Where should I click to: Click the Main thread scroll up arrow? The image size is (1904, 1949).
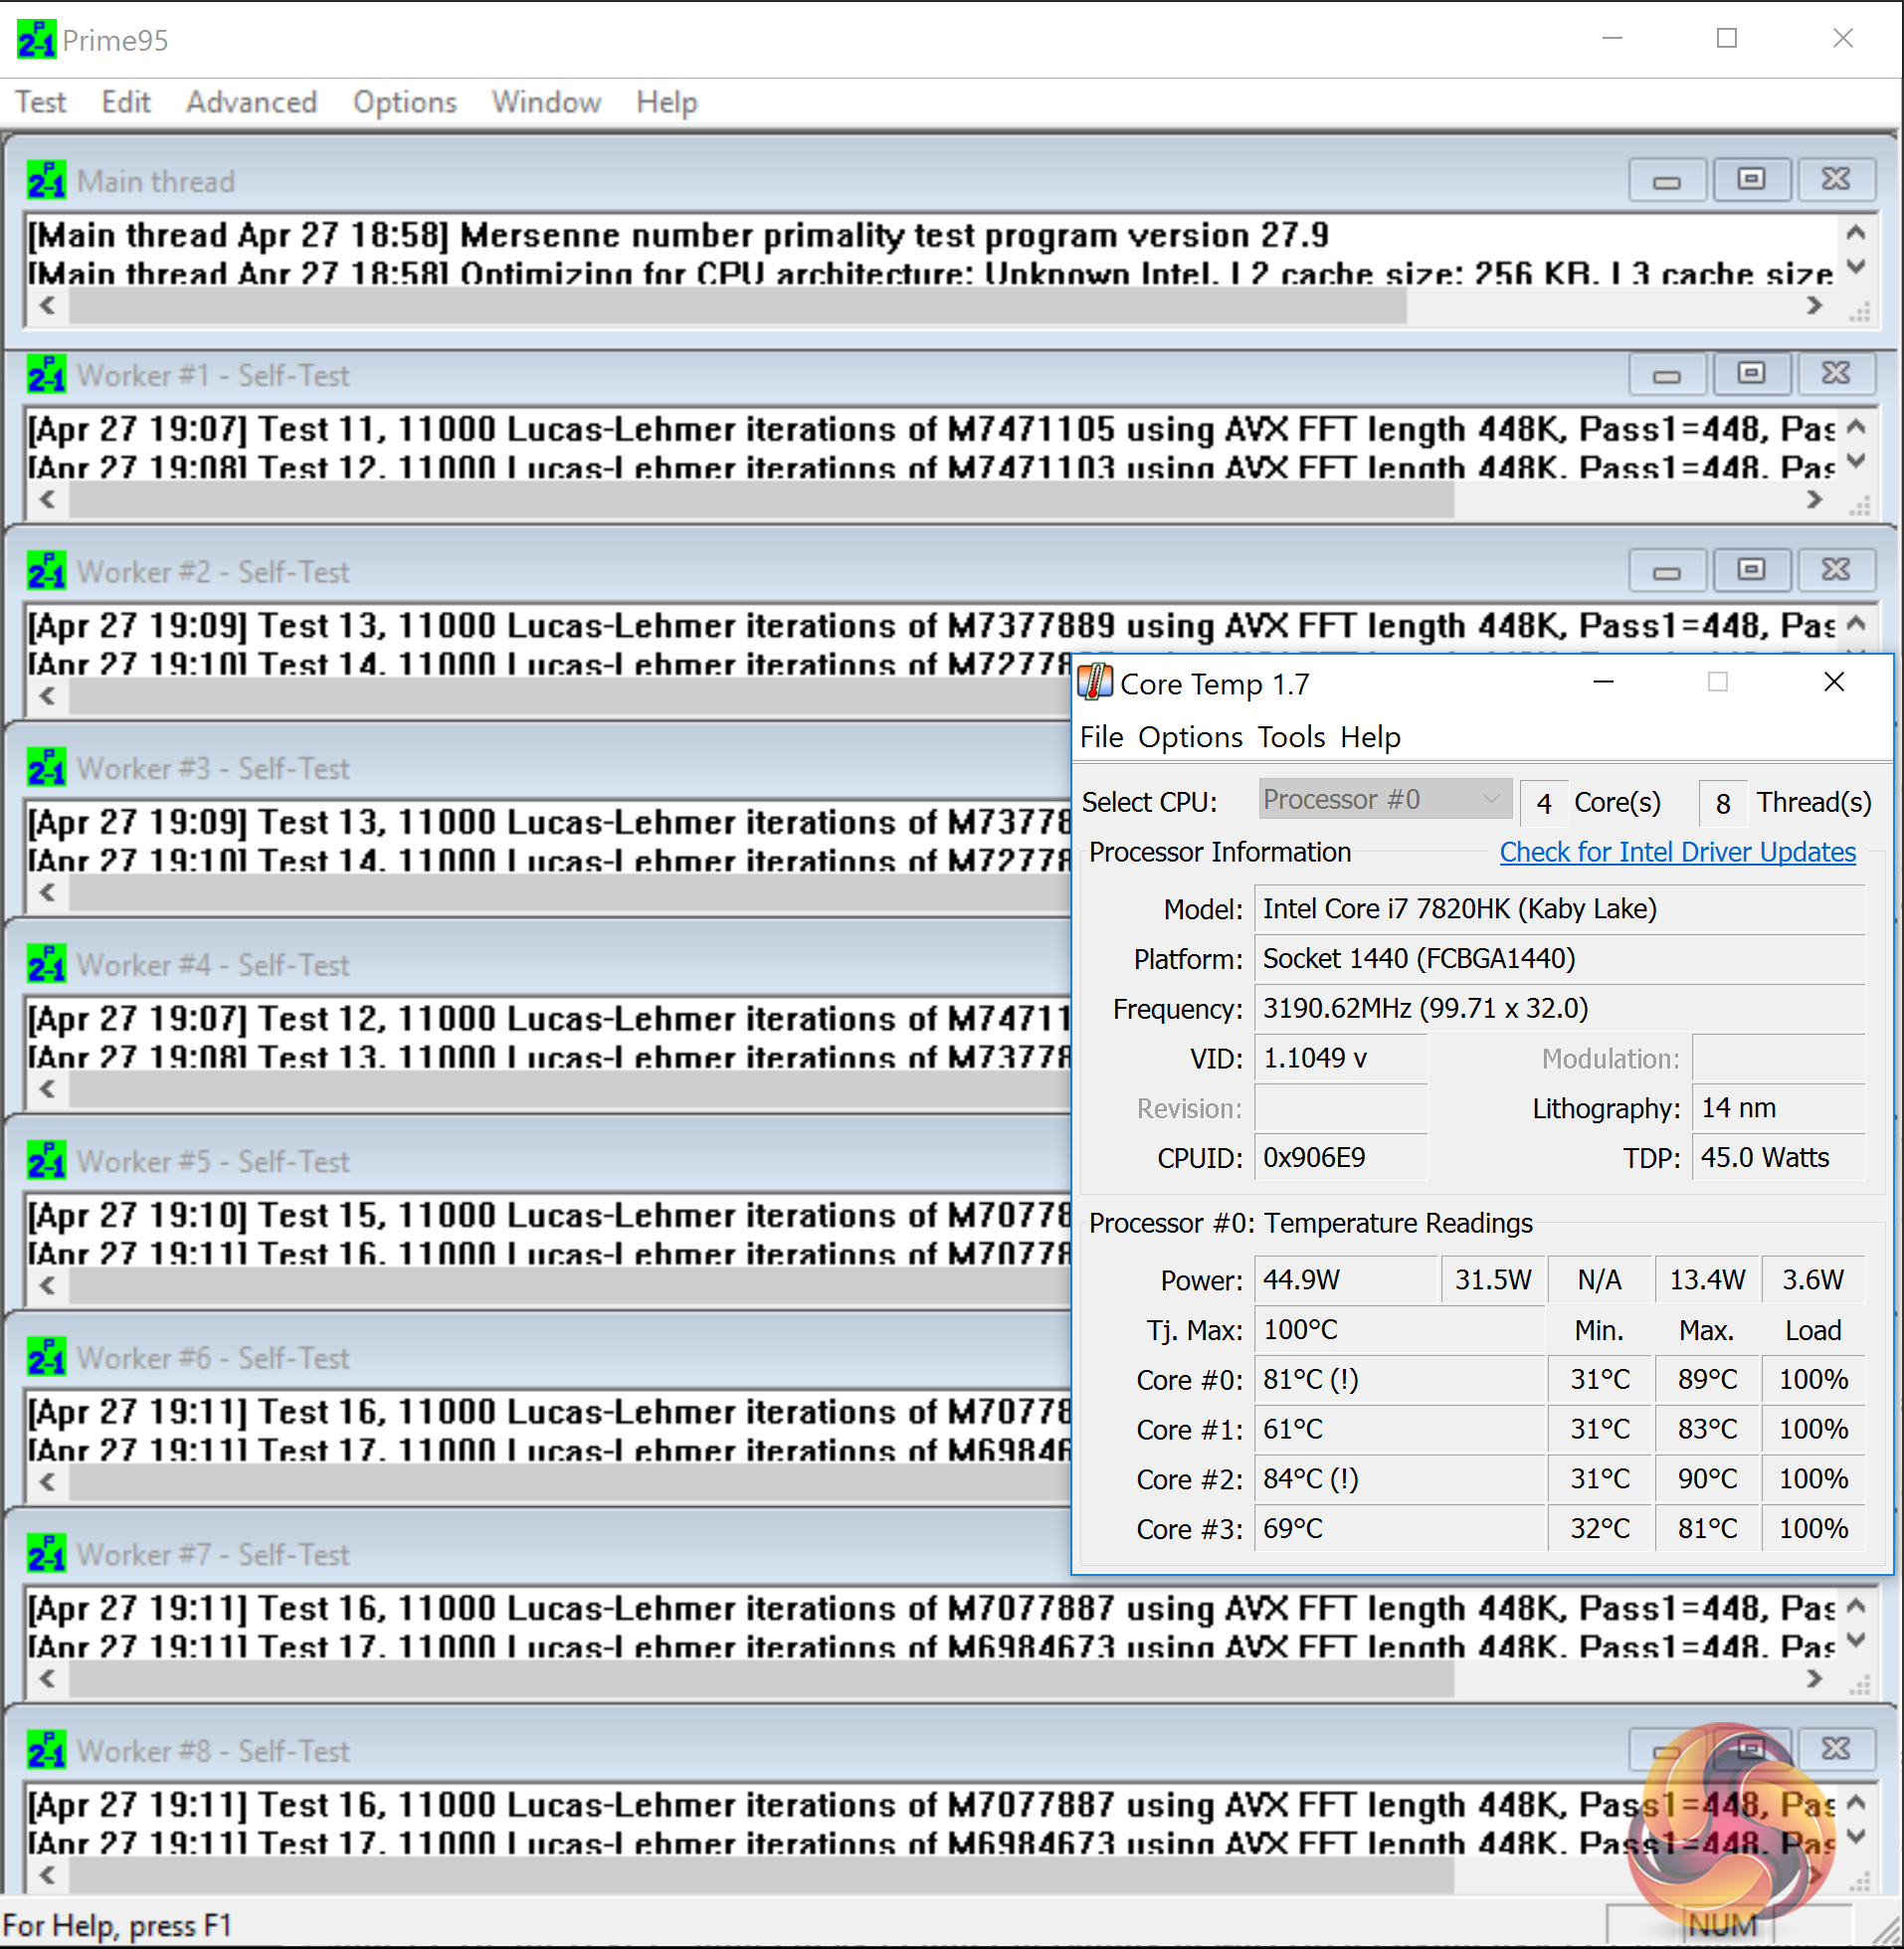(x=1856, y=234)
